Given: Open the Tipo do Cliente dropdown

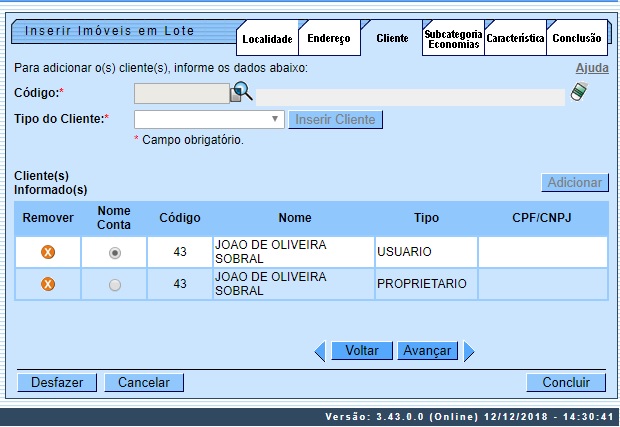Looking at the screenshot, I should coord(209,119).
